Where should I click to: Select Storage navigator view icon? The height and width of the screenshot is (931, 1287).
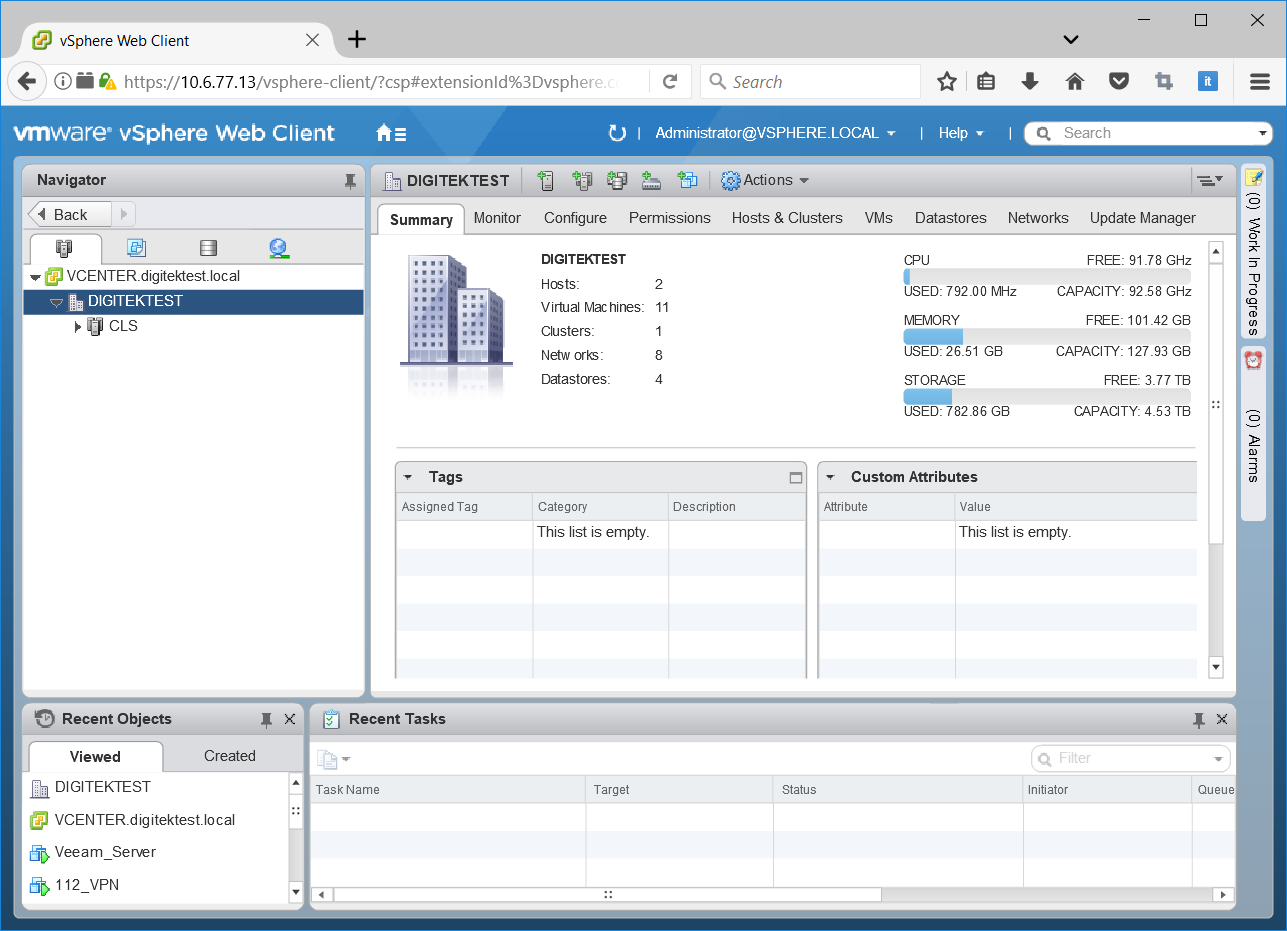pyautogui.click(x=208, y=248)
